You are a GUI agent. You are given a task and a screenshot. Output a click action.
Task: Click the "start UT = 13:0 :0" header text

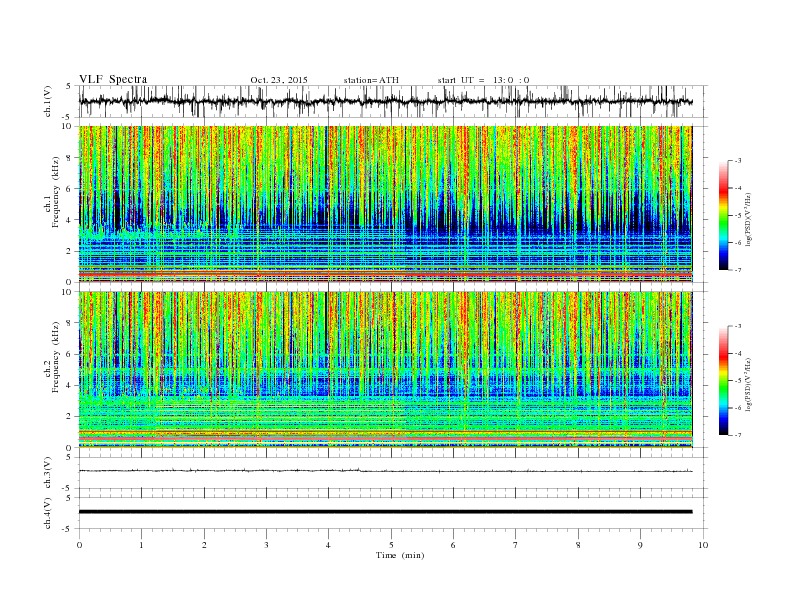(483, 80)
